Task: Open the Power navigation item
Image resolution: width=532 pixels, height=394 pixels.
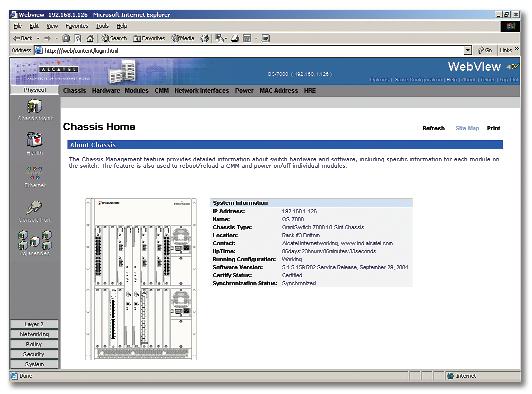Action: [244, 91]
